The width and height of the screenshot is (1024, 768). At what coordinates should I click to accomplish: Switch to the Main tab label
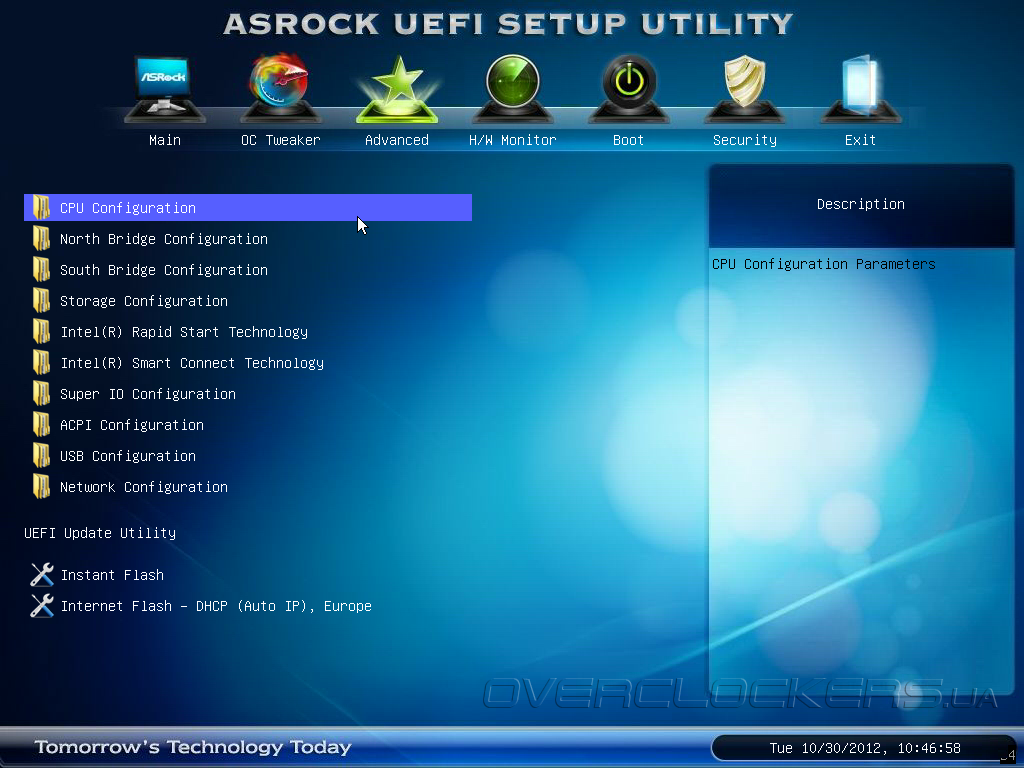point(165,140)
